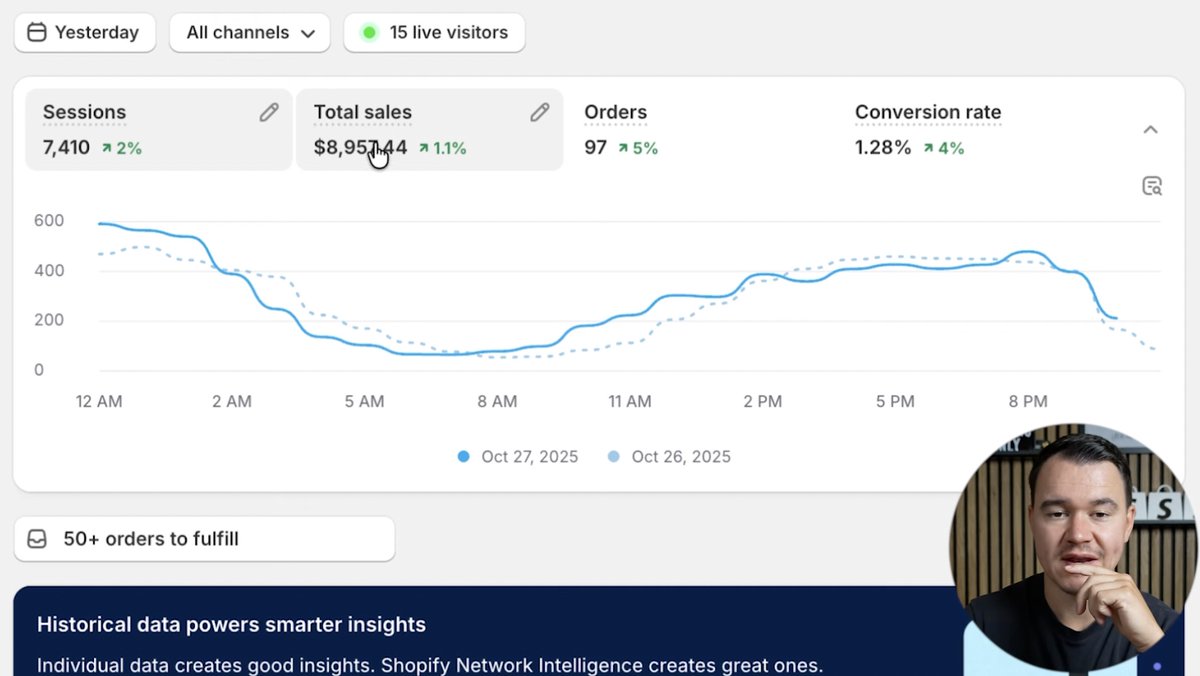Screen dimensions: 1200x676
Task: Click the calendar icon in the Yesterday selector
Action: pyautogui.click(x=37, y=32)
